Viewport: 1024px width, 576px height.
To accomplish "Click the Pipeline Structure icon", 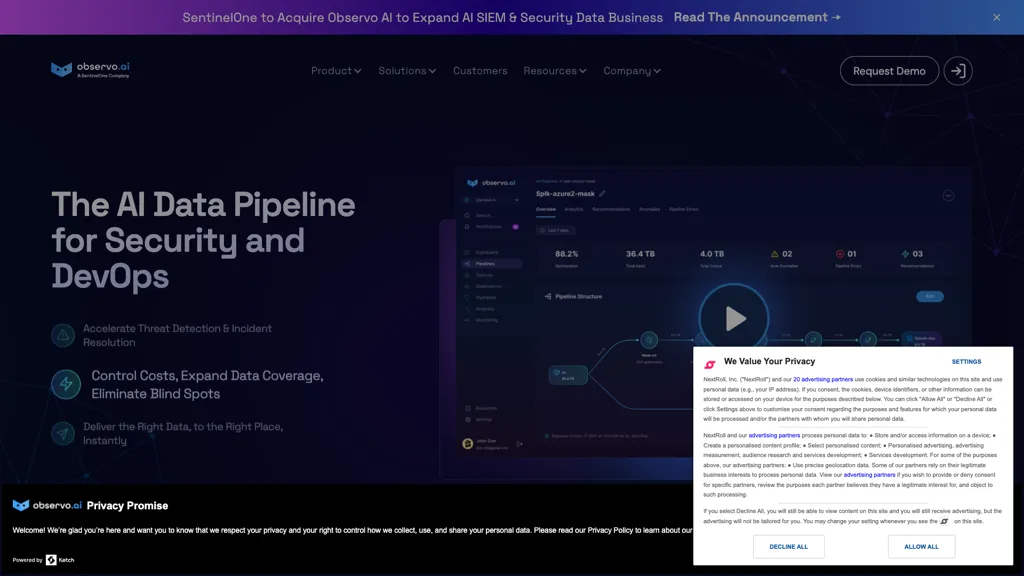I will 548,296.
